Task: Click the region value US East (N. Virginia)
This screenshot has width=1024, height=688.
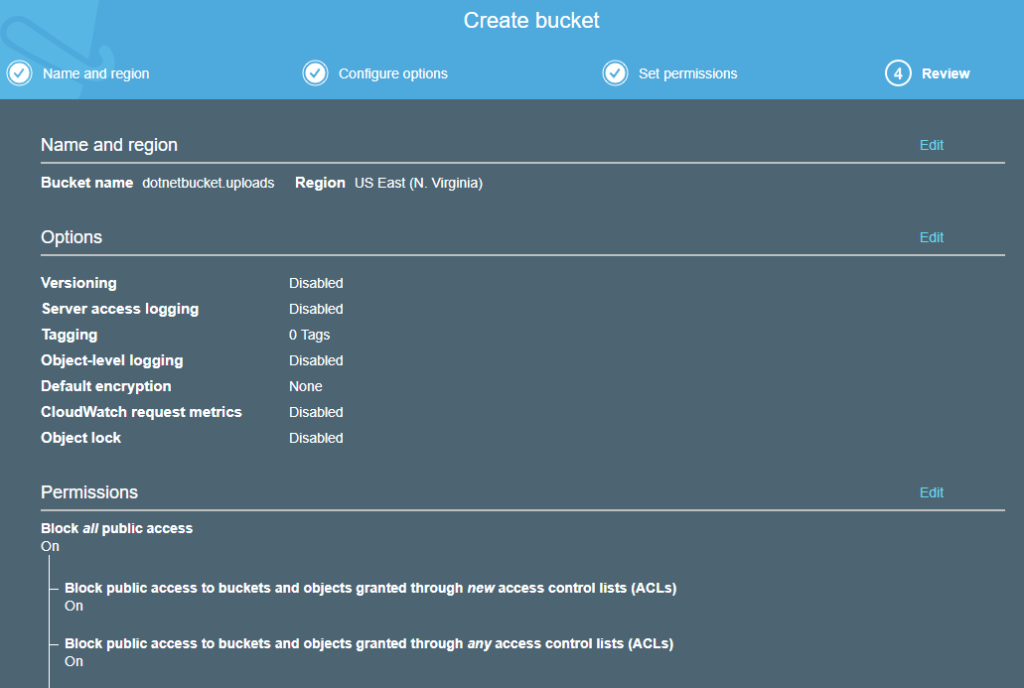Action: point(419,183)
